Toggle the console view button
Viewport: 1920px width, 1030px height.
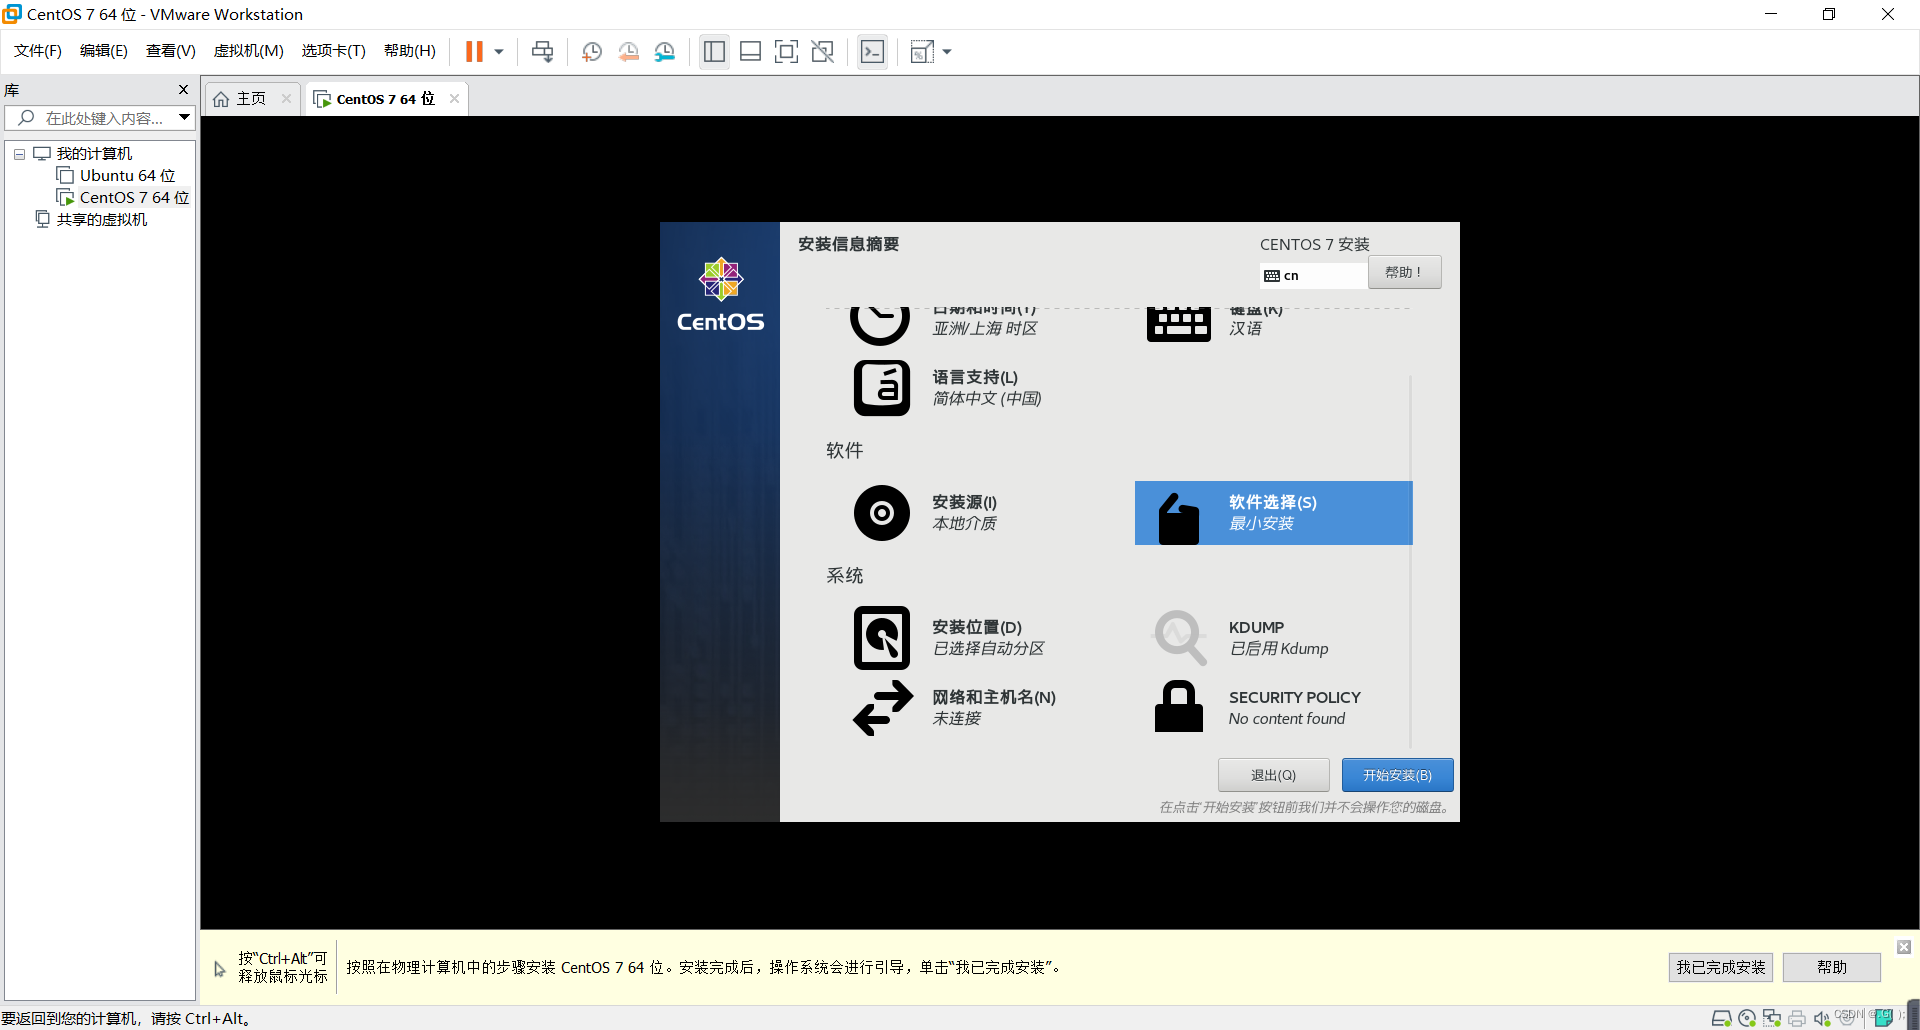point(872,52)
